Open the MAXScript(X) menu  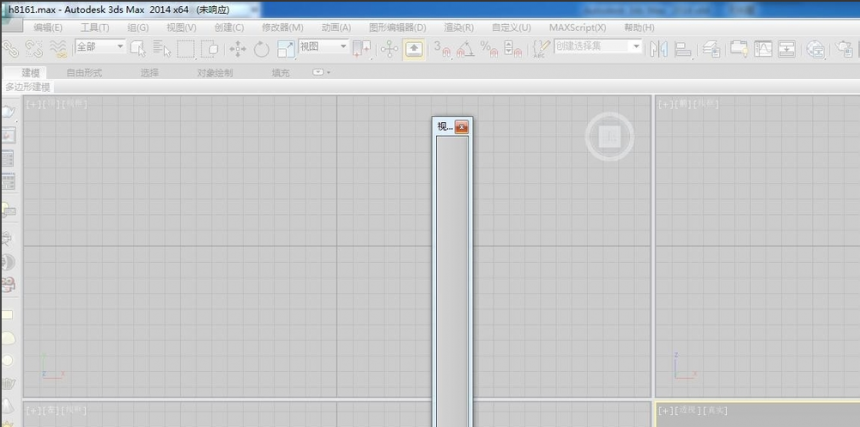(578, 27)
